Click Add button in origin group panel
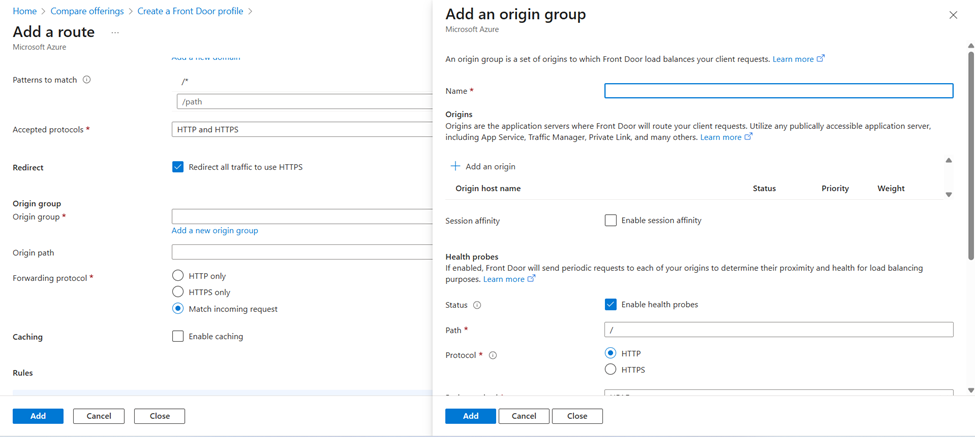 point(471,416)
